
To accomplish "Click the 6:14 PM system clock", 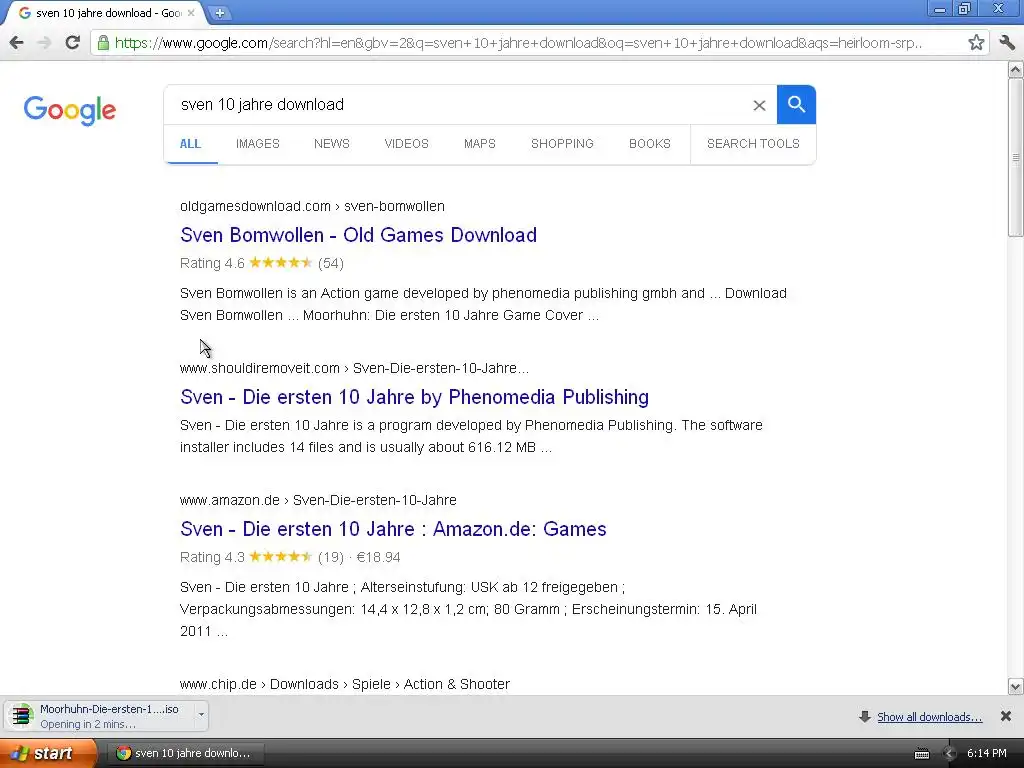I will coord(987,754).
